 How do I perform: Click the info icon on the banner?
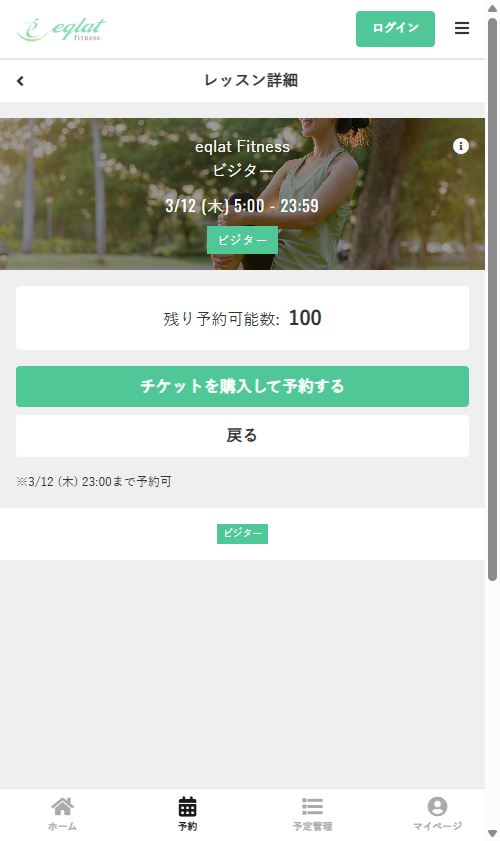(x=460, y=146)
